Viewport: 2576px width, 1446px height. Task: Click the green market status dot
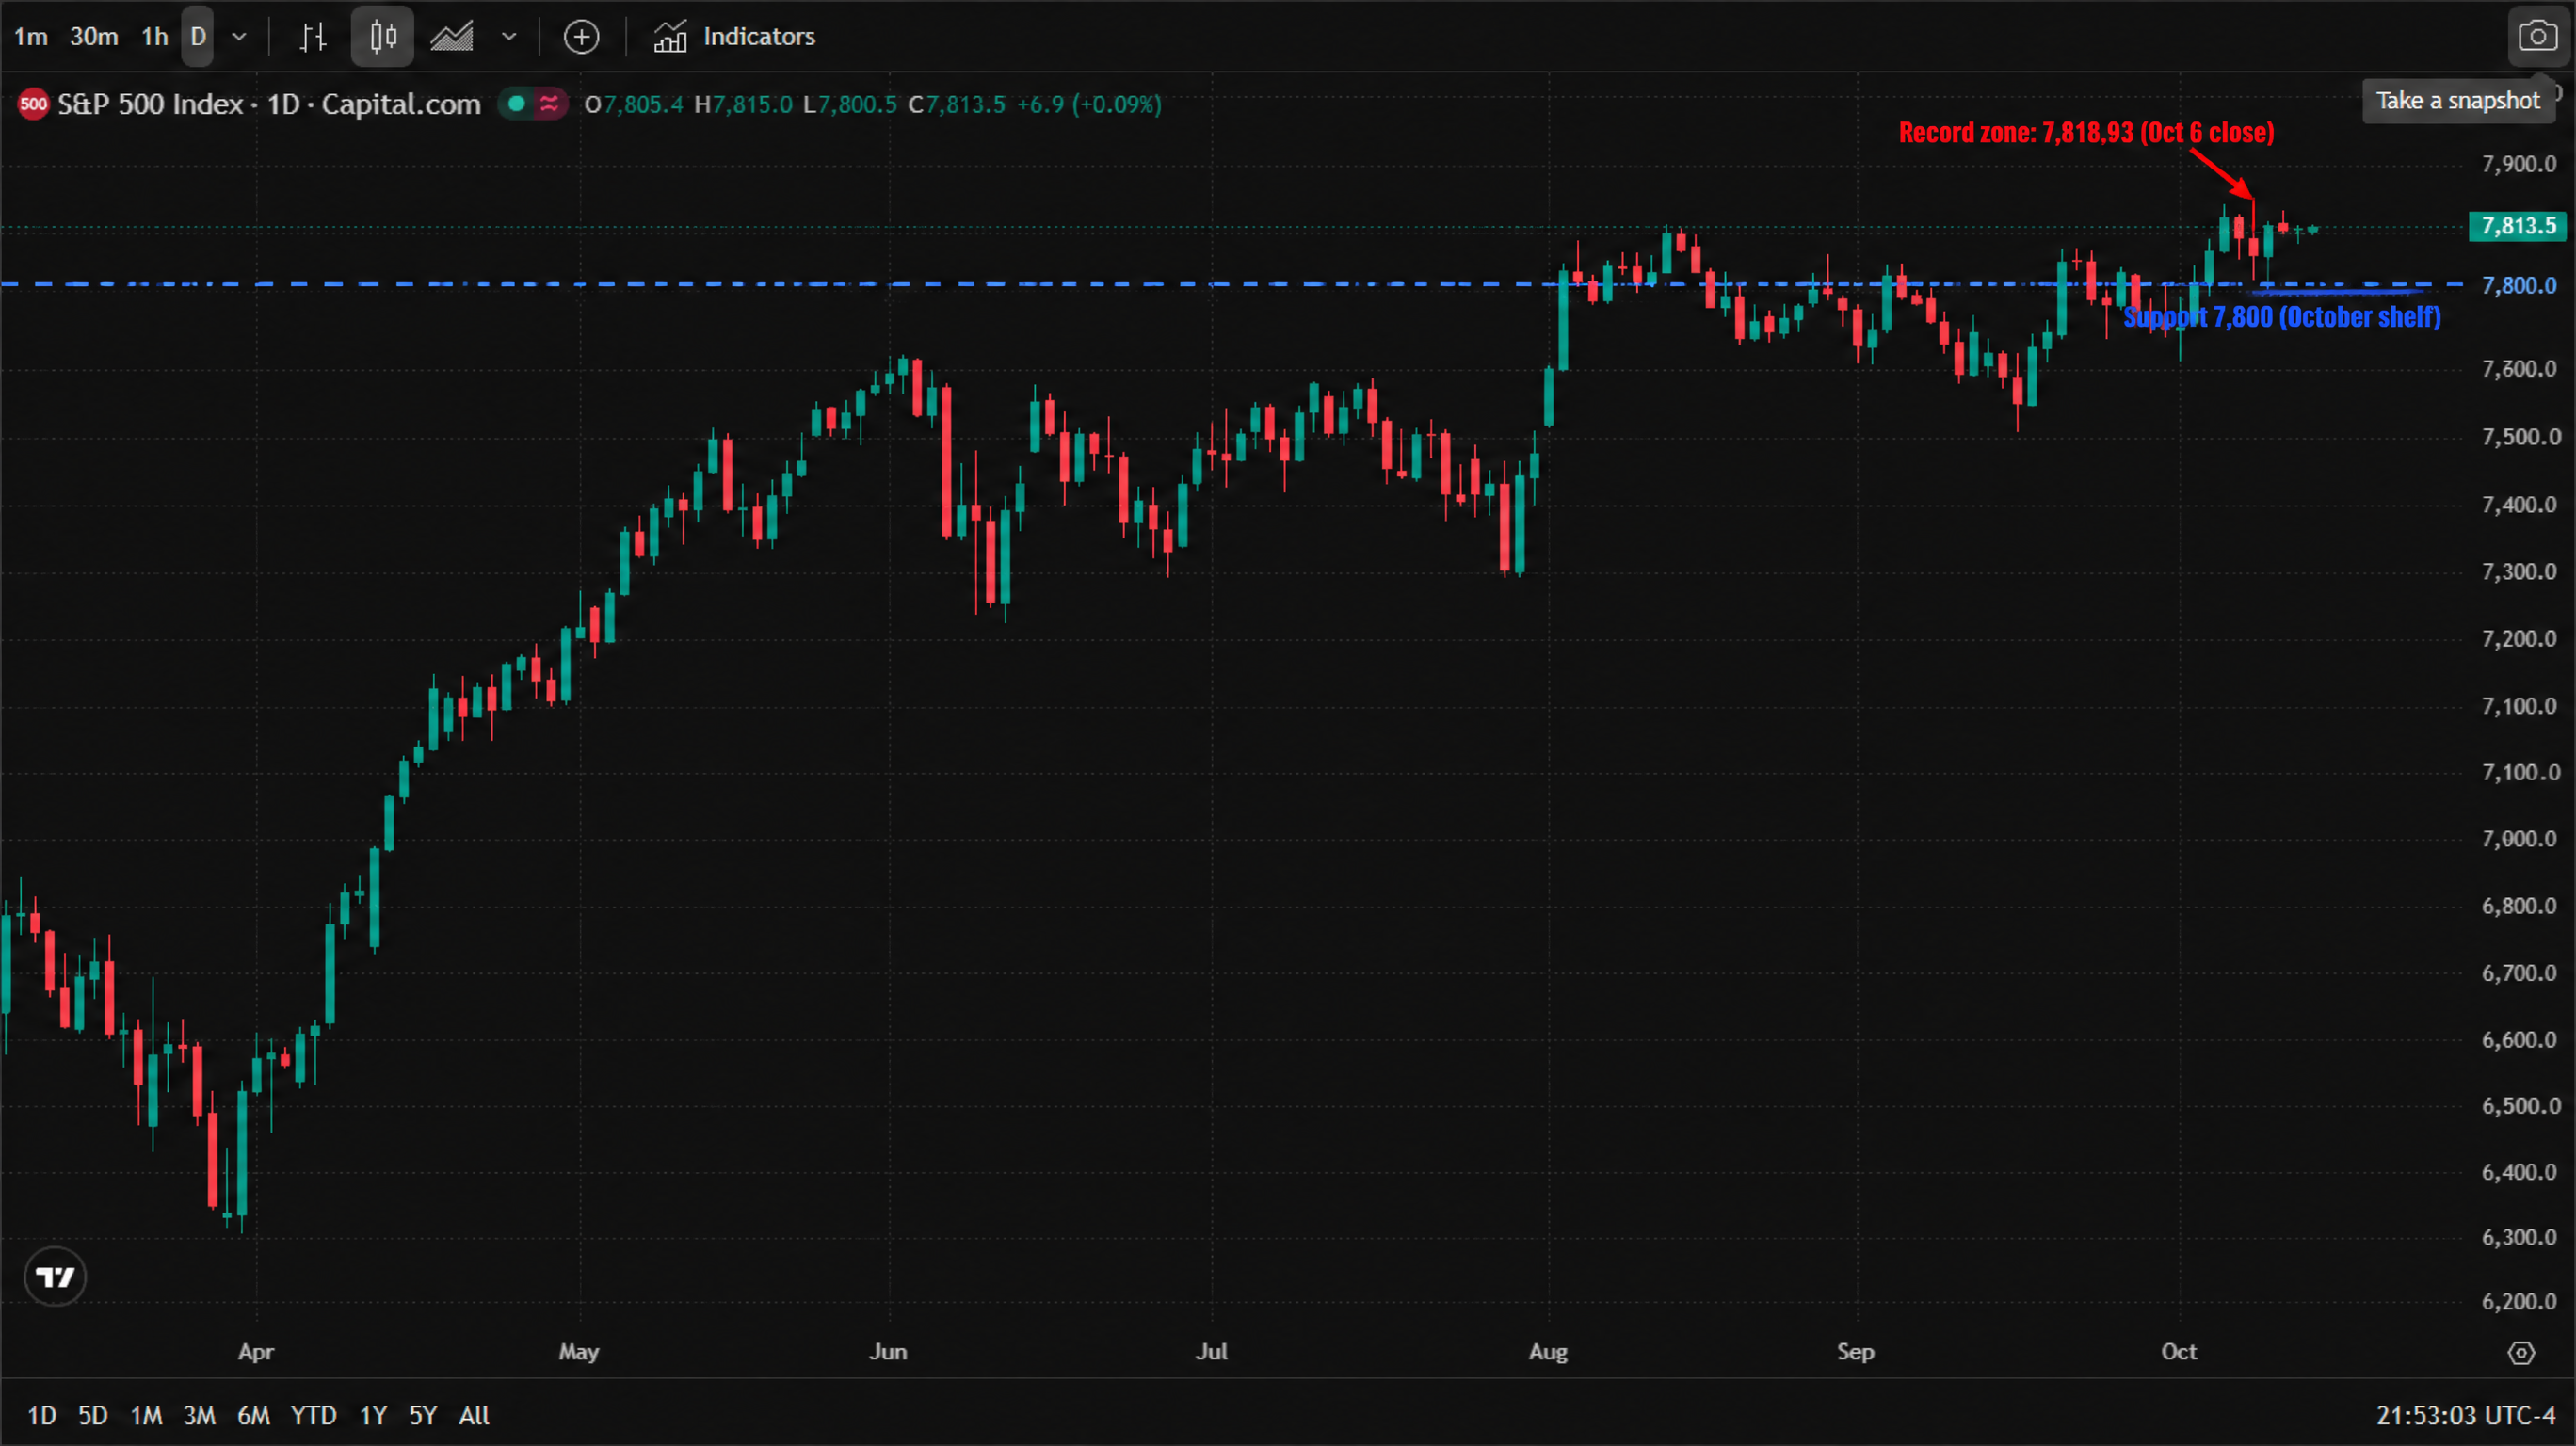pyautogui.click(x=517, y=103)
